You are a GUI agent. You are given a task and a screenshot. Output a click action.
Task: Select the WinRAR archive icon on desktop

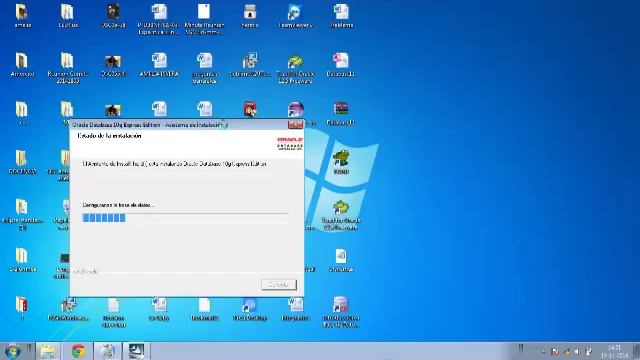coord(340,112)
